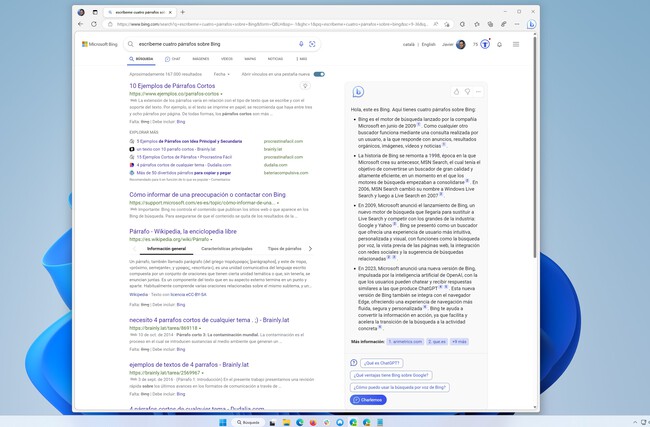Dislike the Bing chat answer with thumbs down
This screenshot has height=427, width=650.
[x=468, y=91]
